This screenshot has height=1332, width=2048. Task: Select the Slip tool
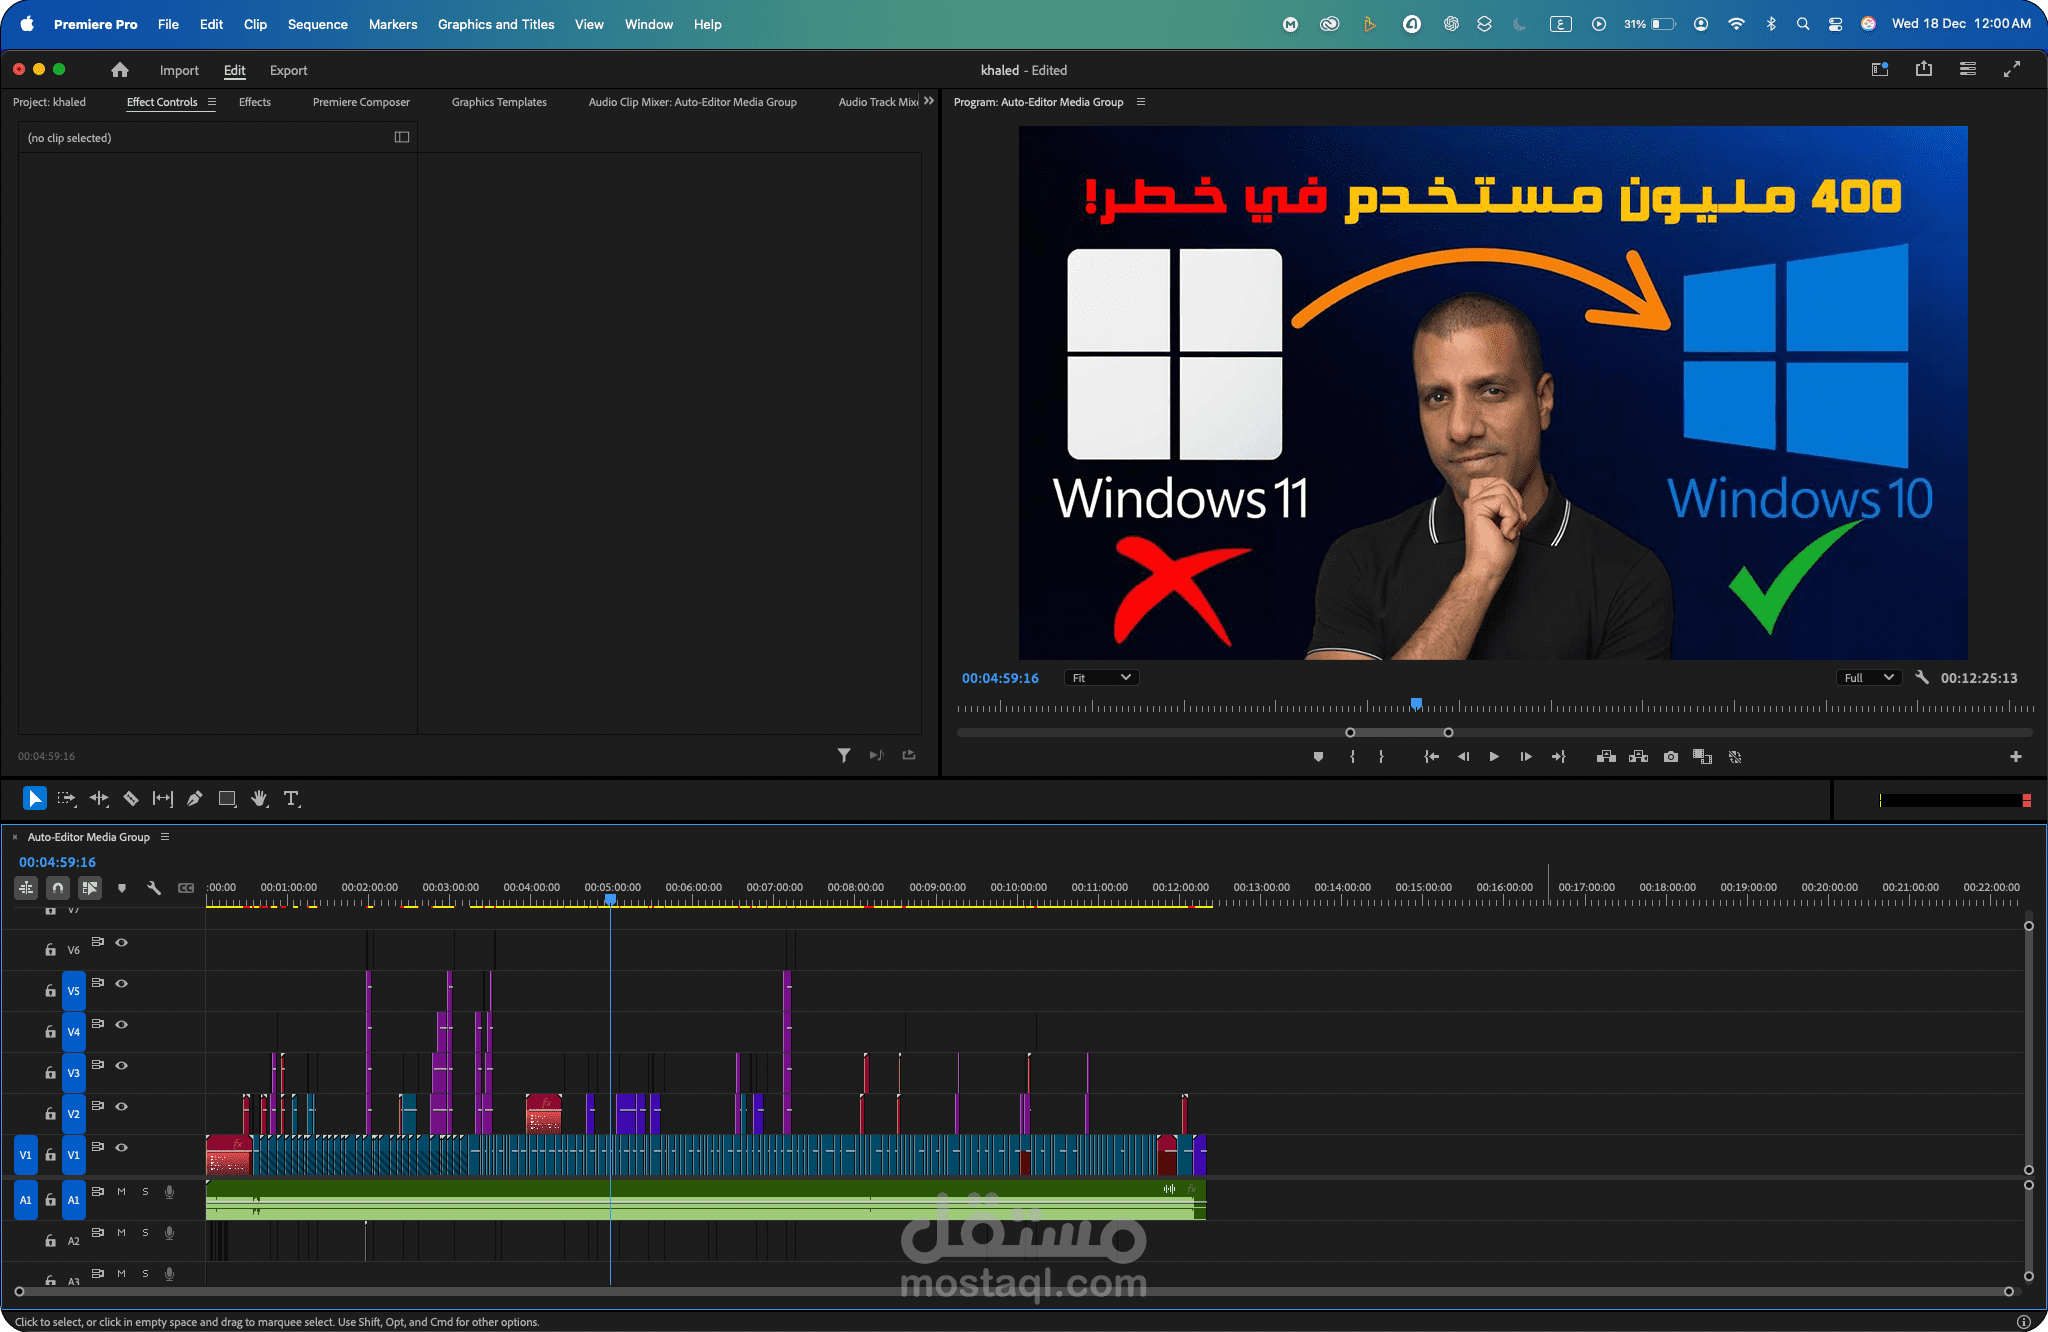[163, 798]
